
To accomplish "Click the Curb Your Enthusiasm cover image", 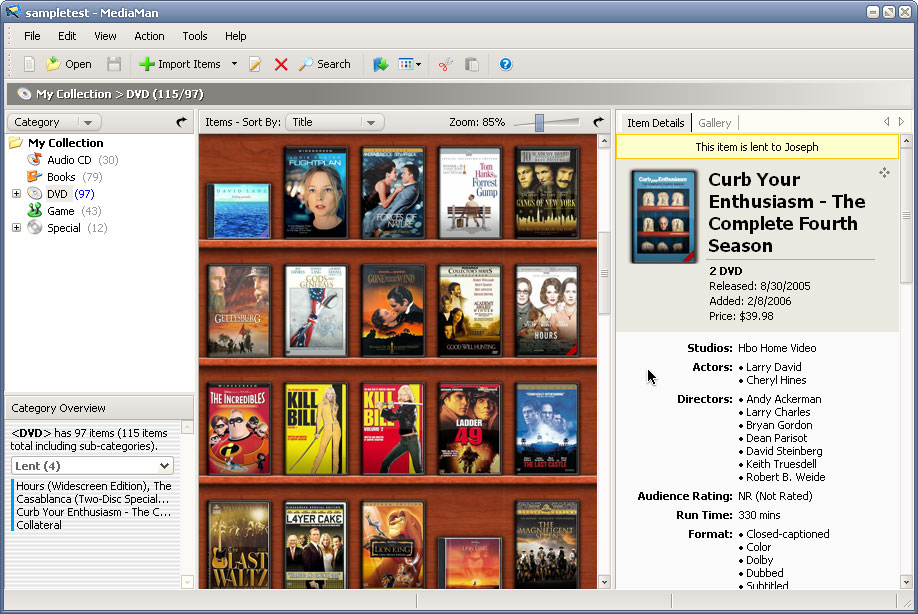I will pyautogui.click(x=664, y=217).
